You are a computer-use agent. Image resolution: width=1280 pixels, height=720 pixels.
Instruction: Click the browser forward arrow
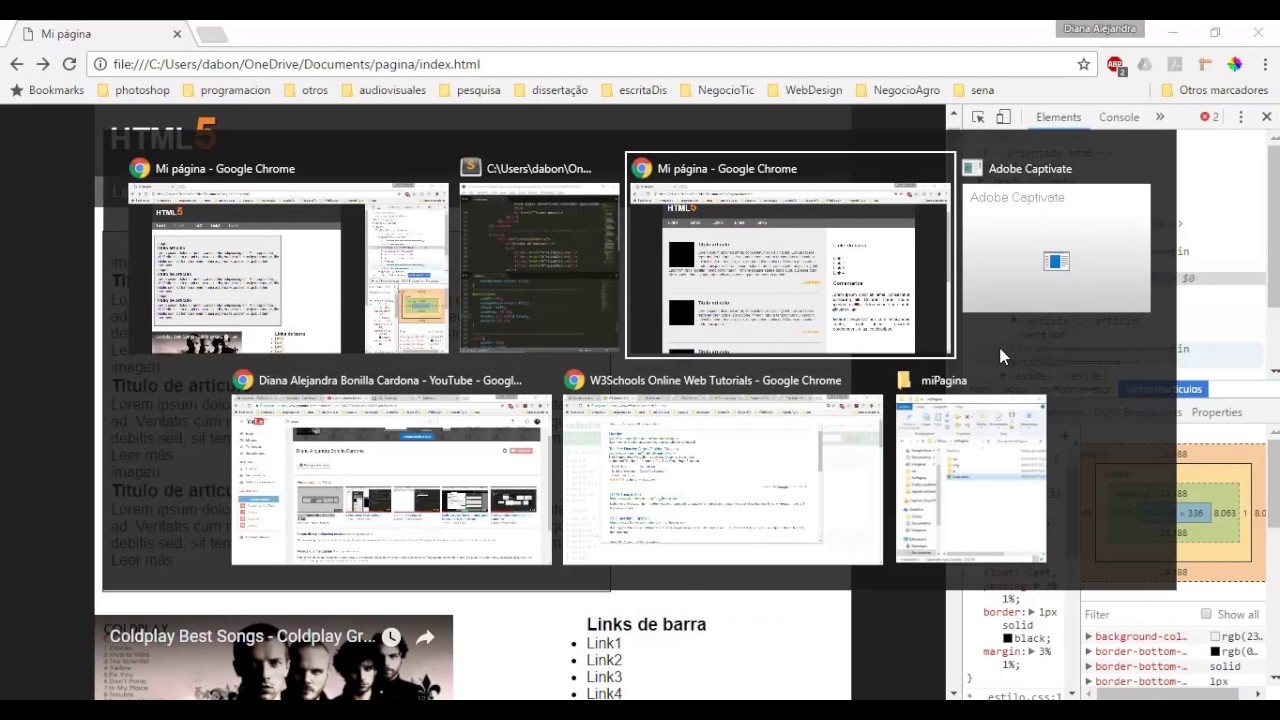[x=43, y=64]
